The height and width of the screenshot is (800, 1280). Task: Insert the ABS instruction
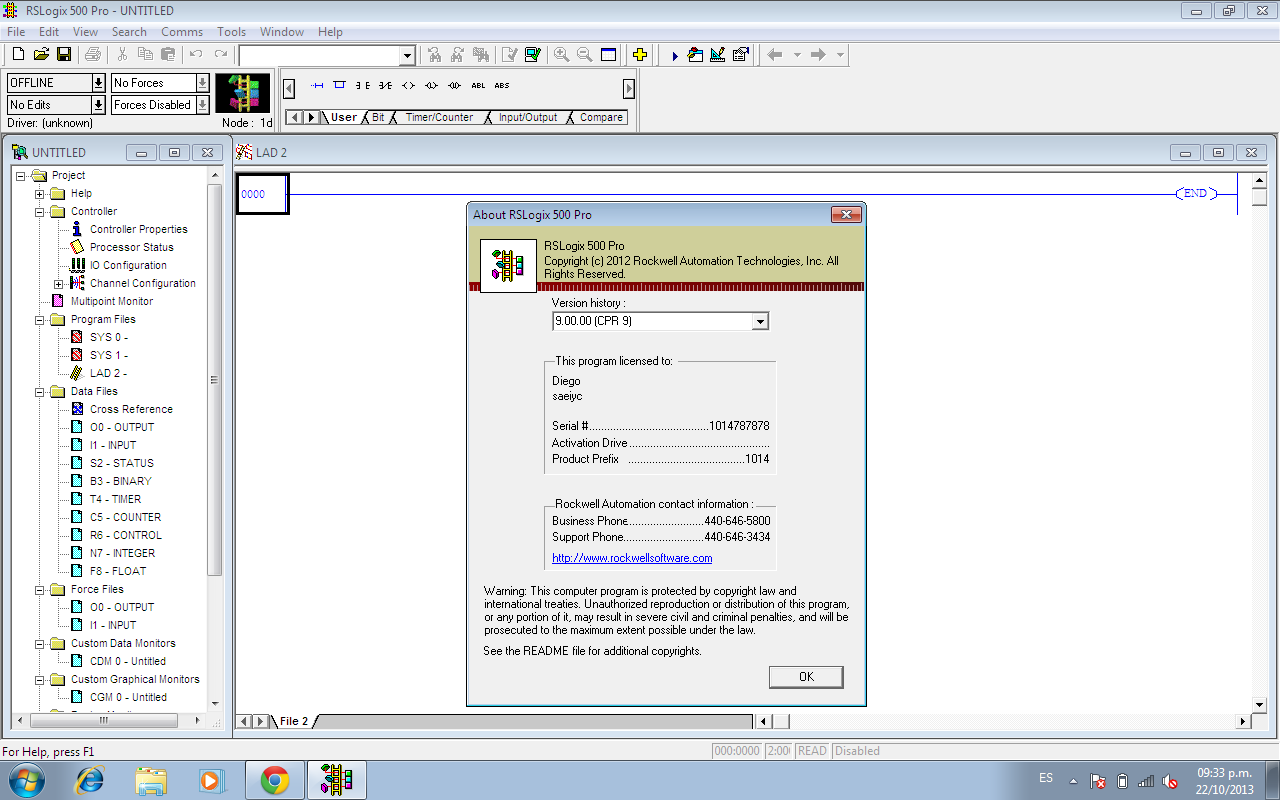pyautogui.click(x=502, y=86)
